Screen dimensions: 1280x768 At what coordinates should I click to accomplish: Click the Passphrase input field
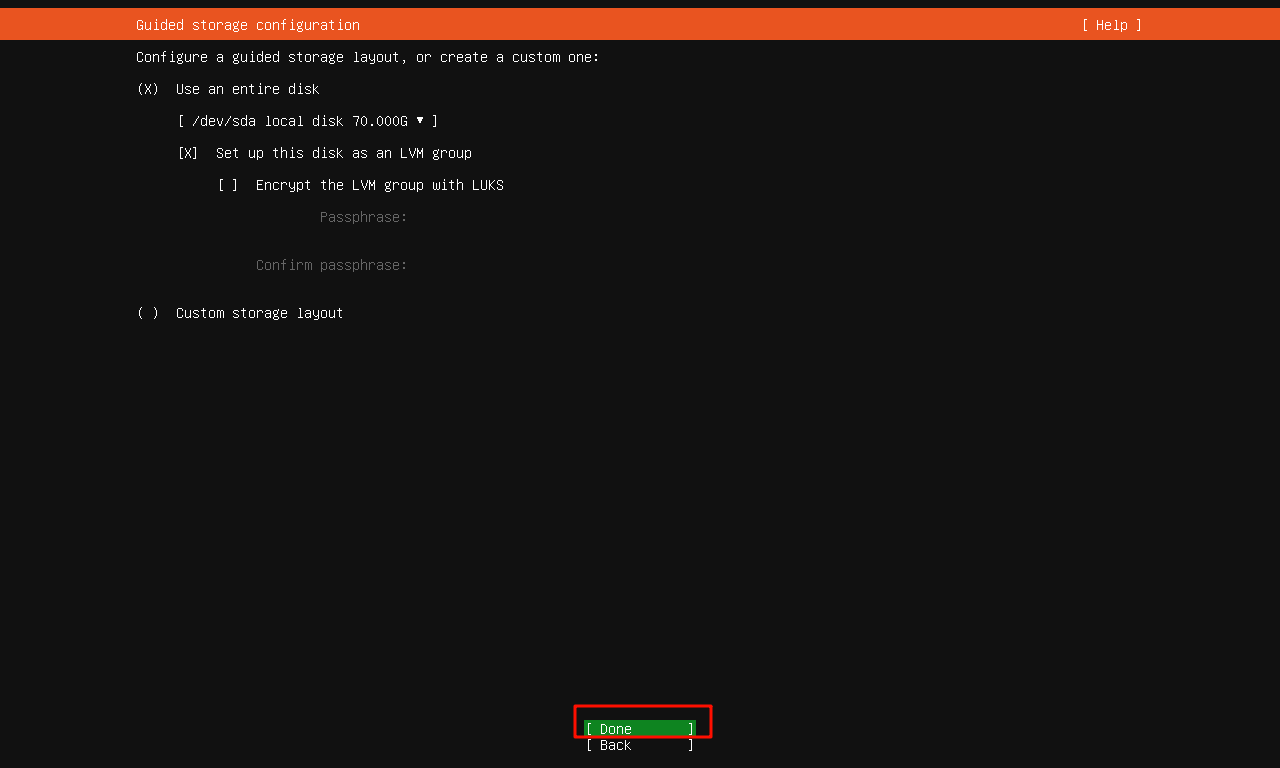[x=500, y=217]
